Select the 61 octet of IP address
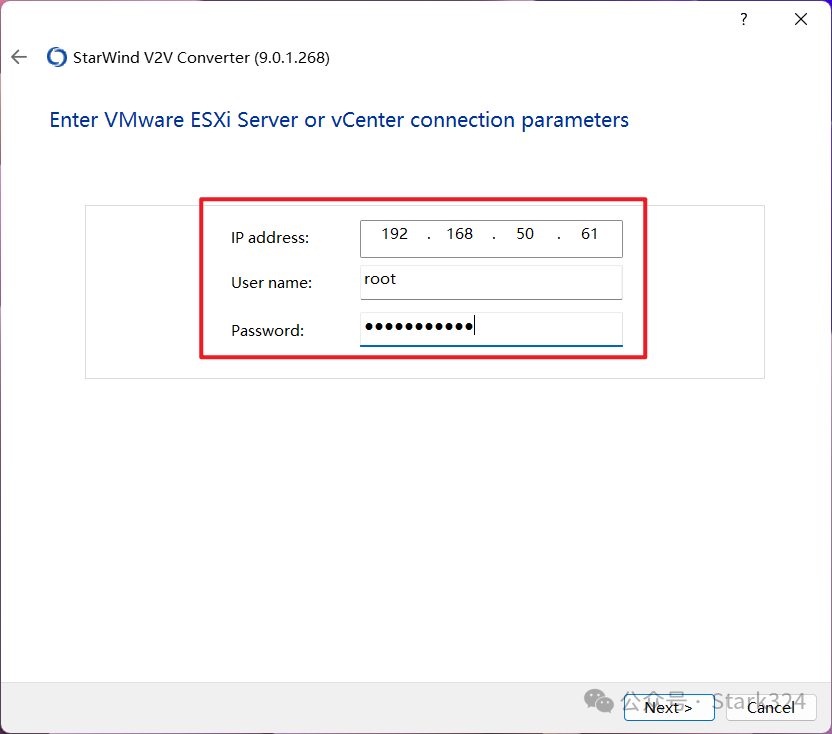The width and height of the screenshot is (832, 734). (590, 234)
